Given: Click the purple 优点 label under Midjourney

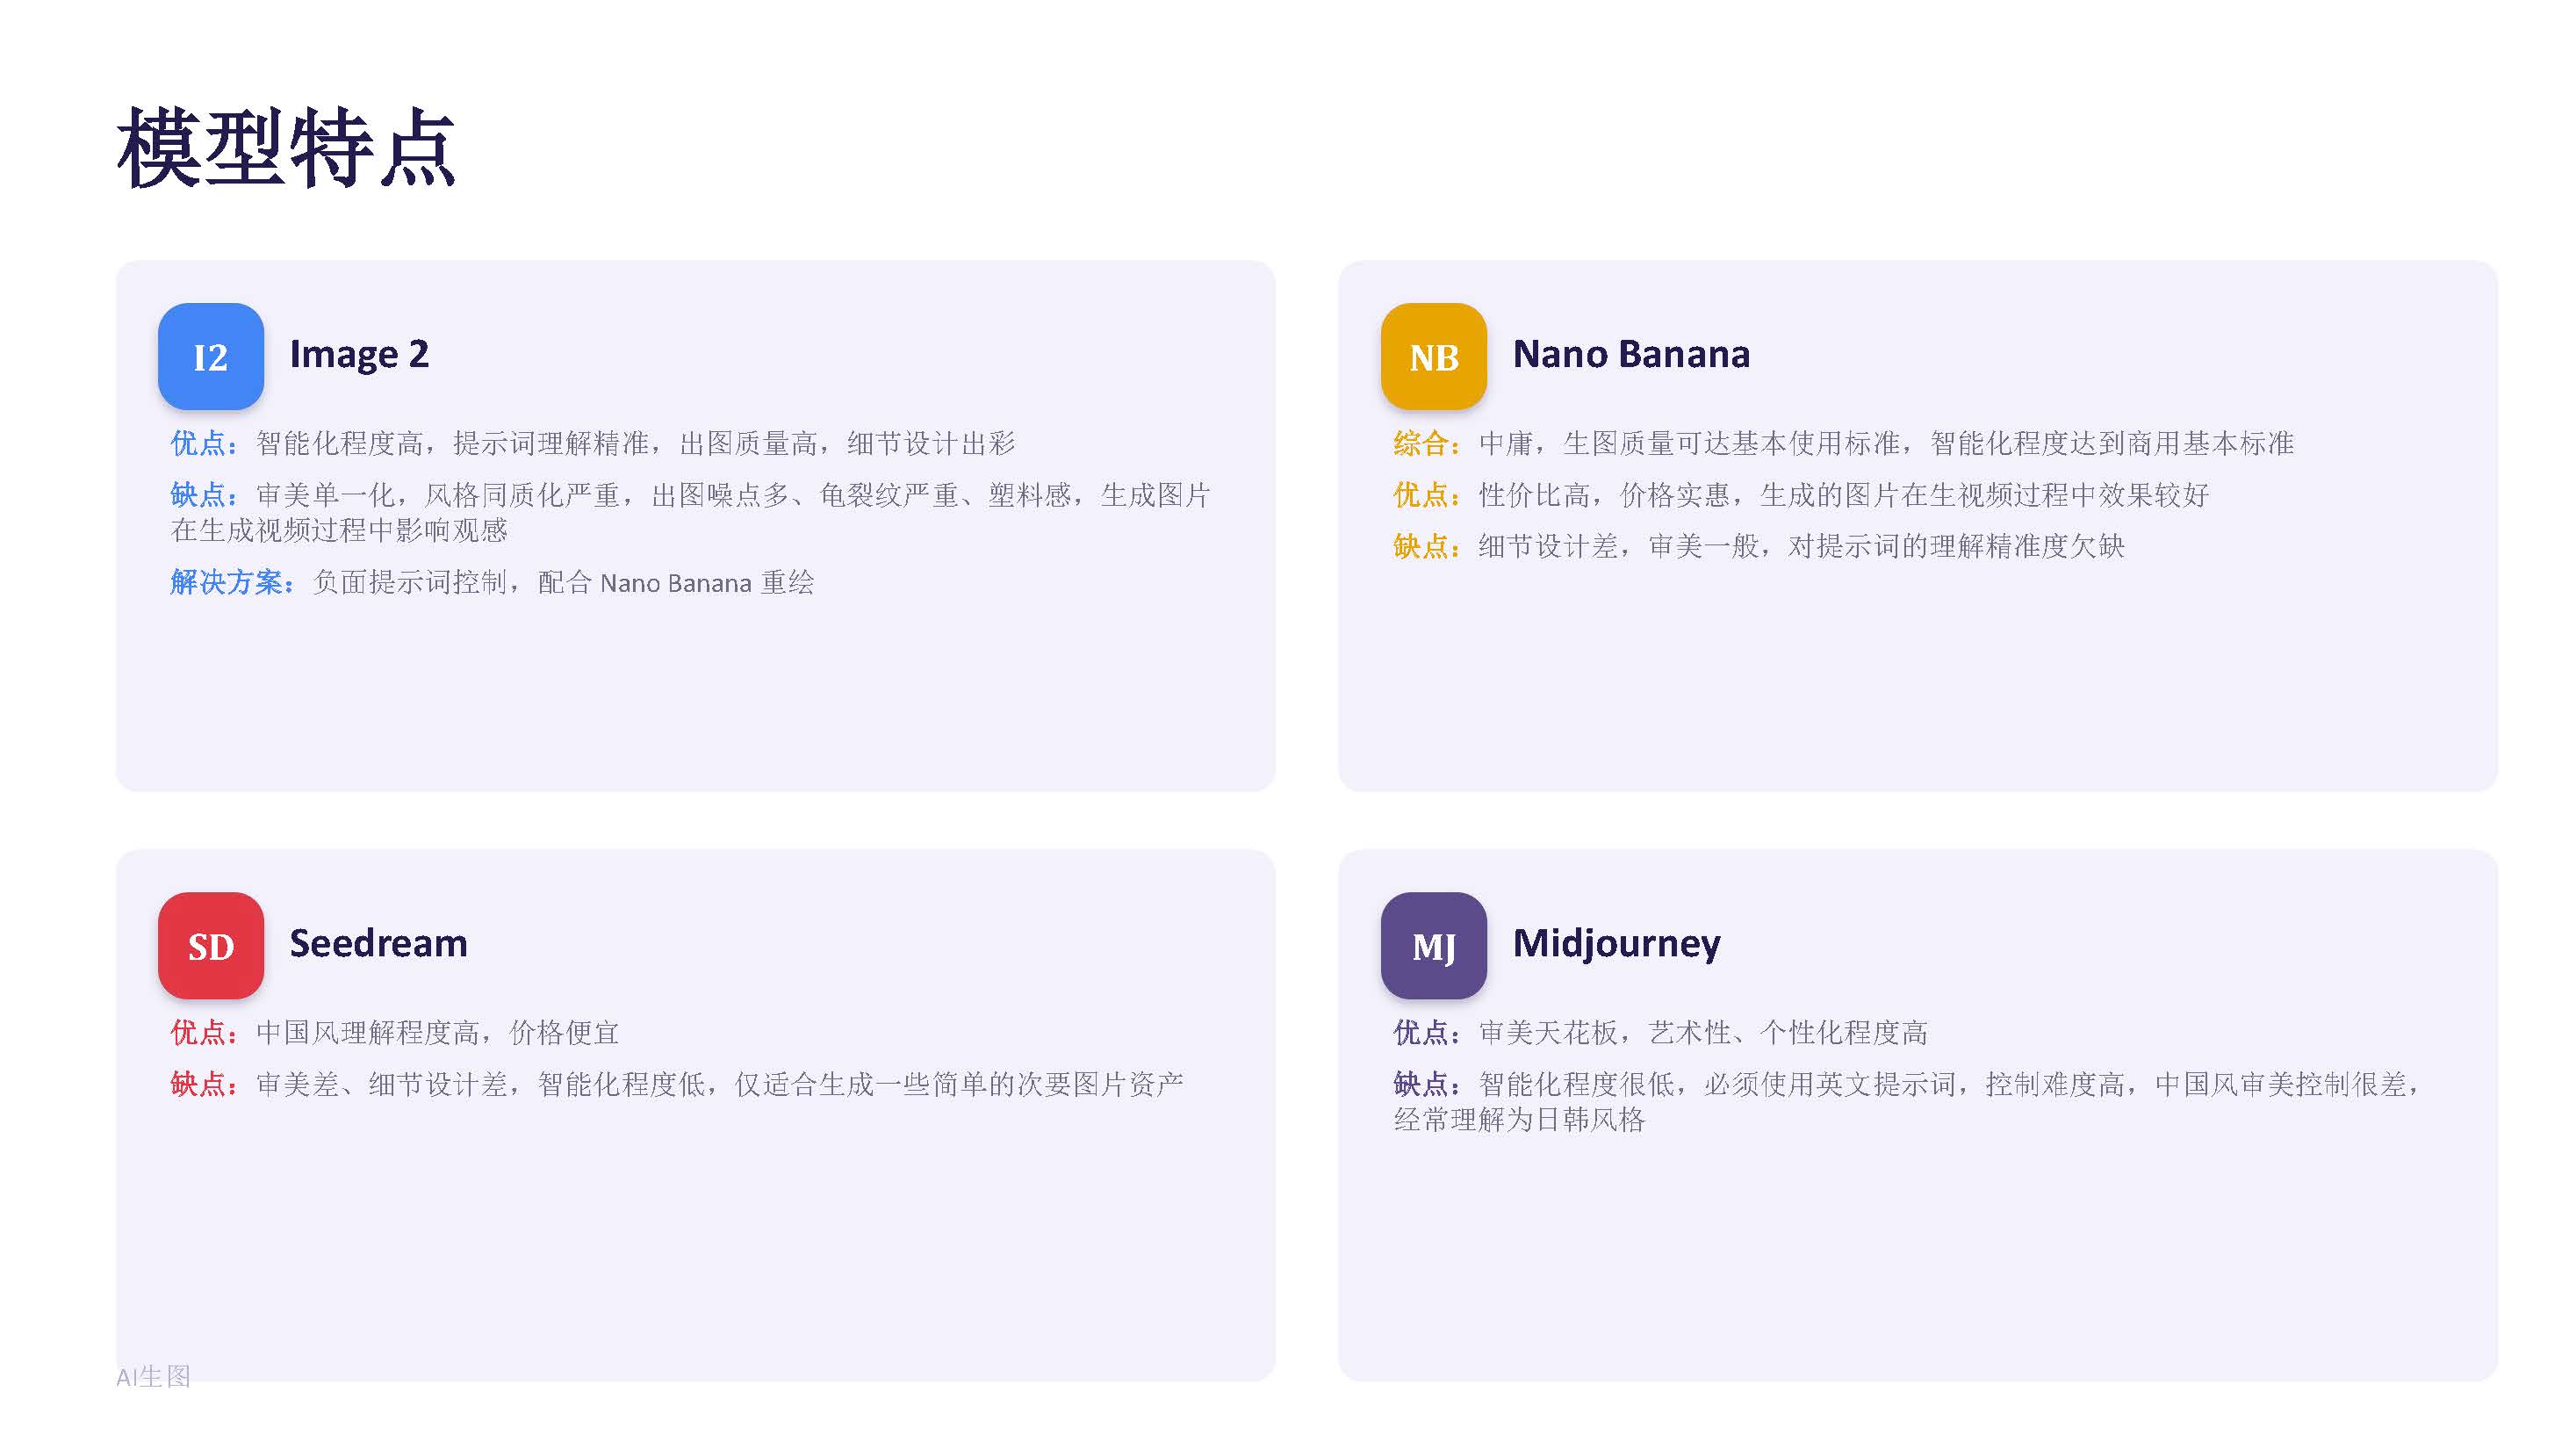Looking at the screenshot, I should [1427, 1032].
